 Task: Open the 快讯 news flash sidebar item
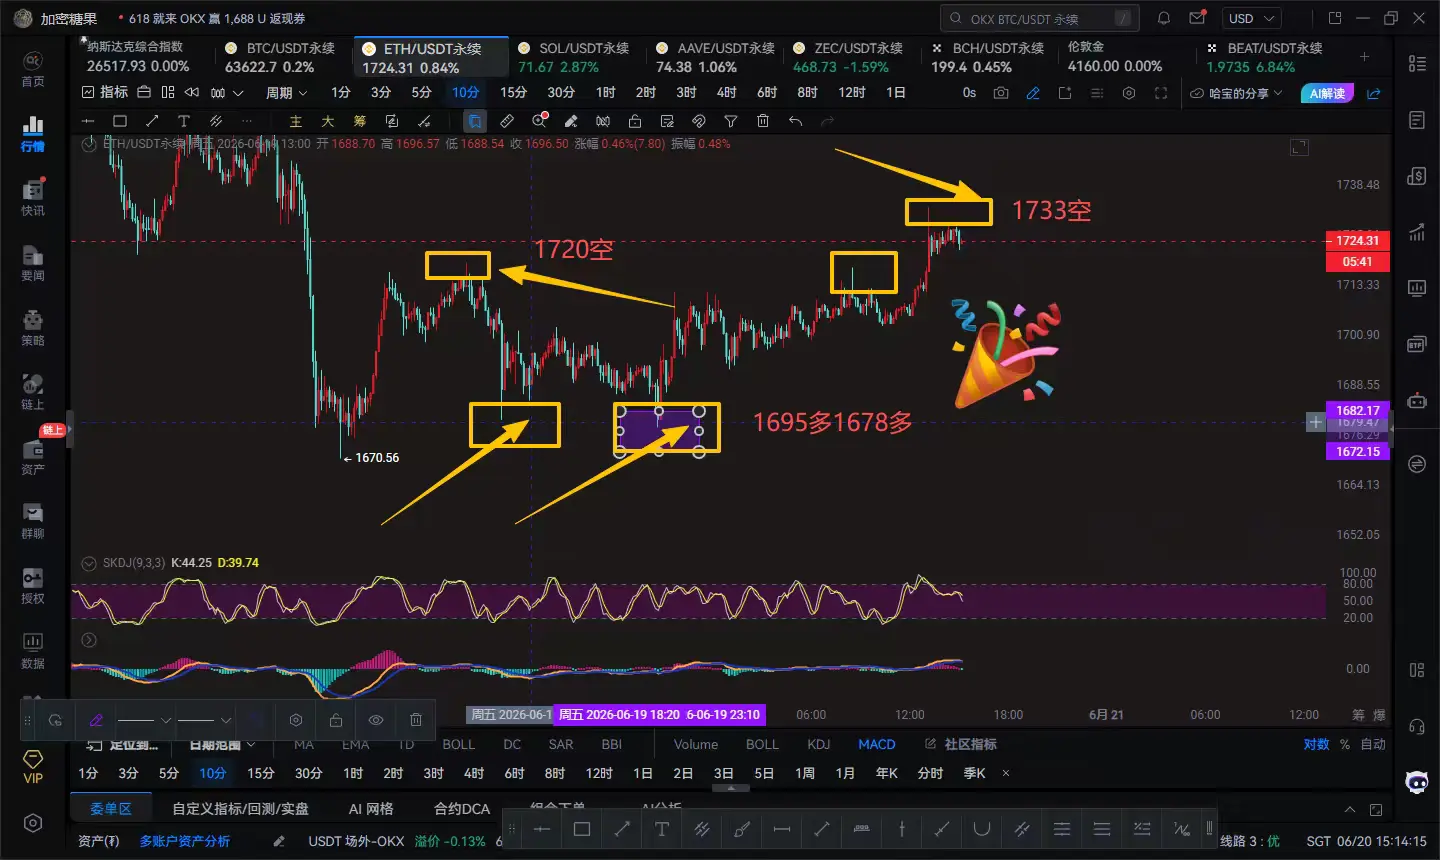coord(33,198)
